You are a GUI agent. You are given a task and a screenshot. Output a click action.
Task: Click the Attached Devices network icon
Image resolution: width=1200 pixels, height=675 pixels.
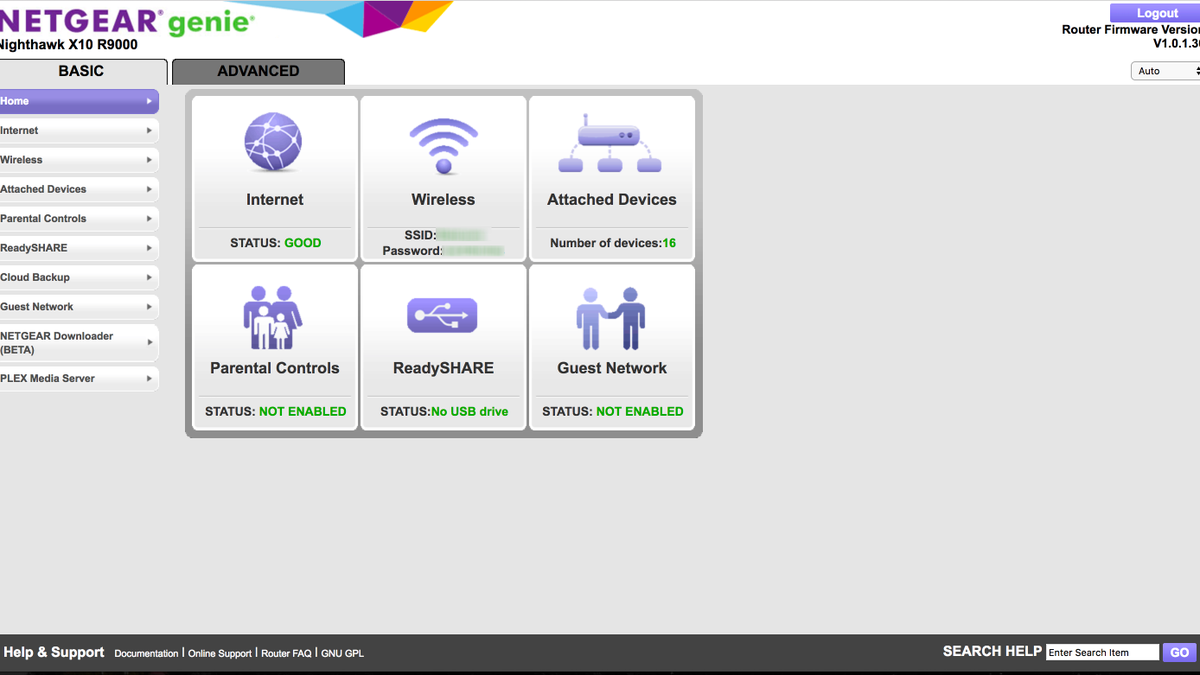point(611,143)
